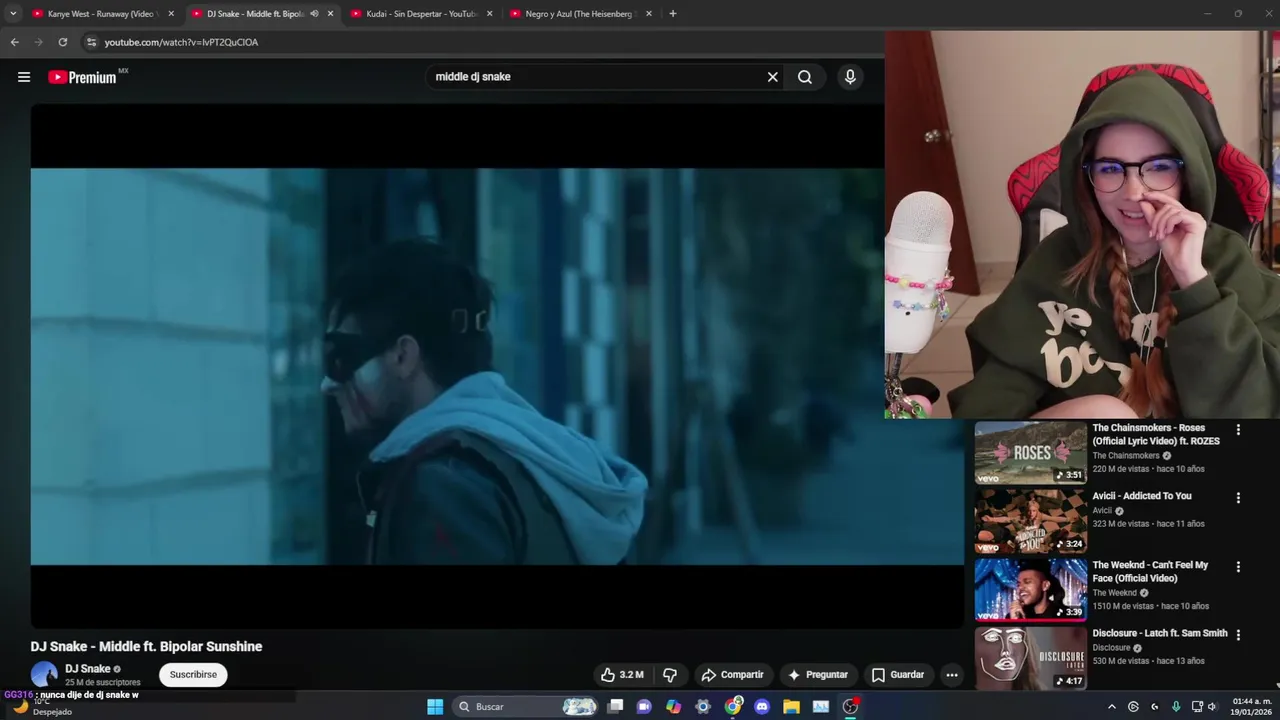The width and height of the screenshot is (1280, 720).
Task: Open The Weeknd Can't Feel My Face thumbnail
Action: click(1030, 590)
